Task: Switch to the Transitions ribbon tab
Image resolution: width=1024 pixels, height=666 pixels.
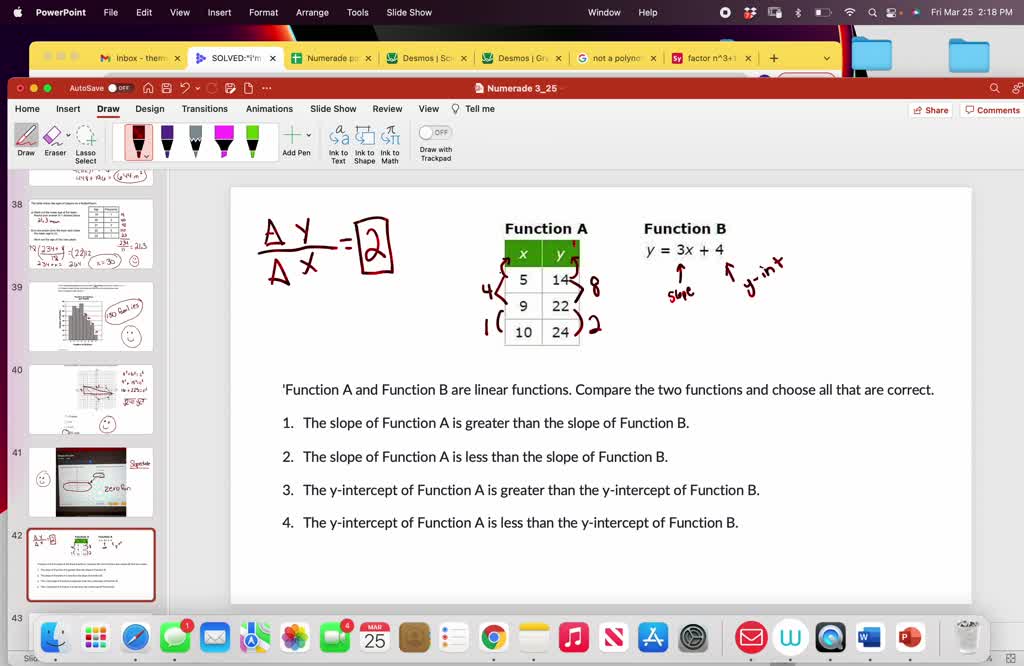Action: 204,109
